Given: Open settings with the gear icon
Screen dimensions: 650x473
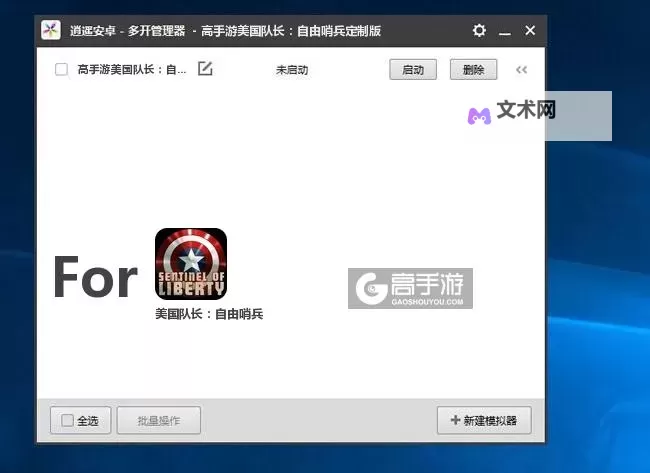Looking at the screenshot, I should 479,31.
